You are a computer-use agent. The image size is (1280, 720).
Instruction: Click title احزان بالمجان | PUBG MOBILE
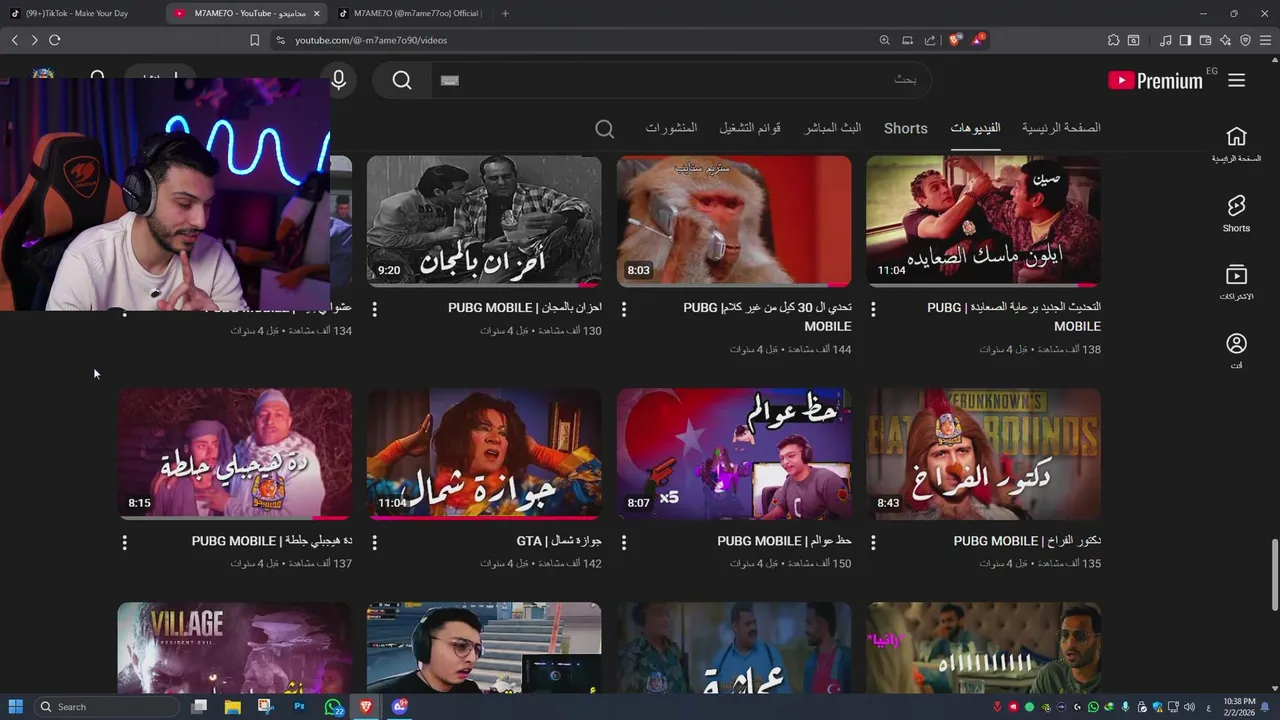click(525, 308)
